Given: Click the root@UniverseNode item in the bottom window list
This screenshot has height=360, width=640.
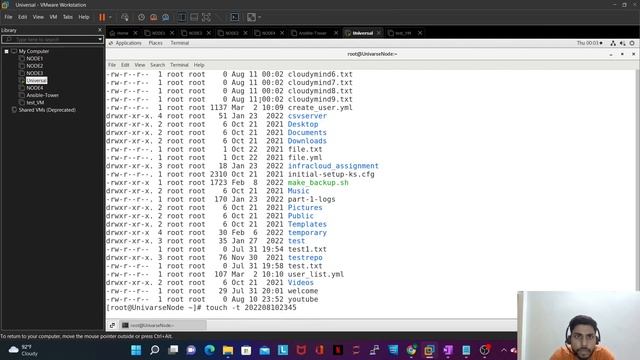Looking at the screenshot, I should 163,325.
